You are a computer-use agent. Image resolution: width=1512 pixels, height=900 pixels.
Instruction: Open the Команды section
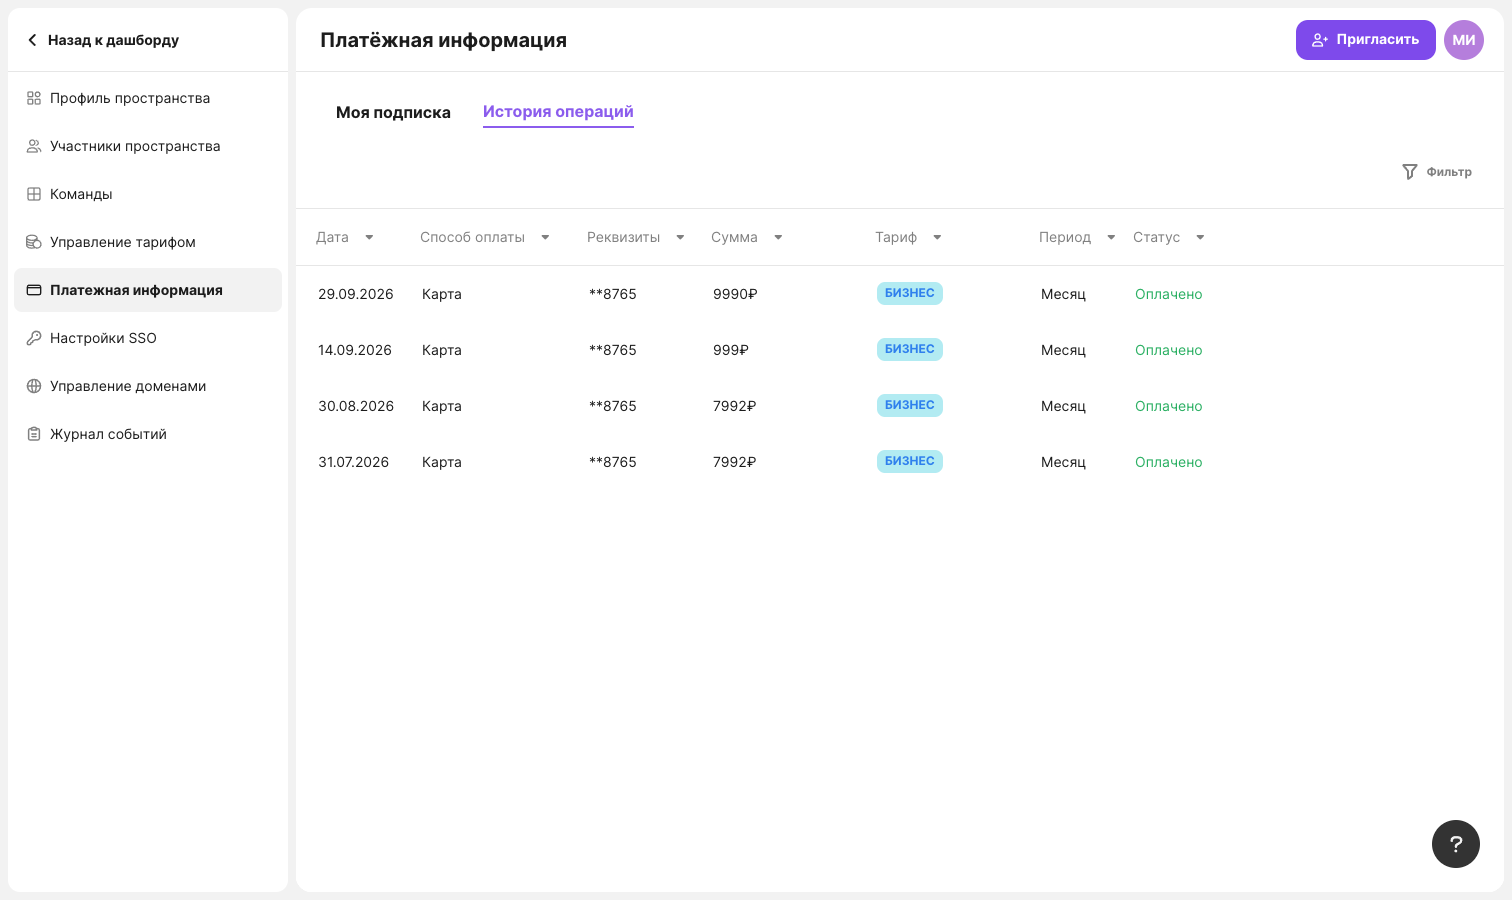coord(148,194)
